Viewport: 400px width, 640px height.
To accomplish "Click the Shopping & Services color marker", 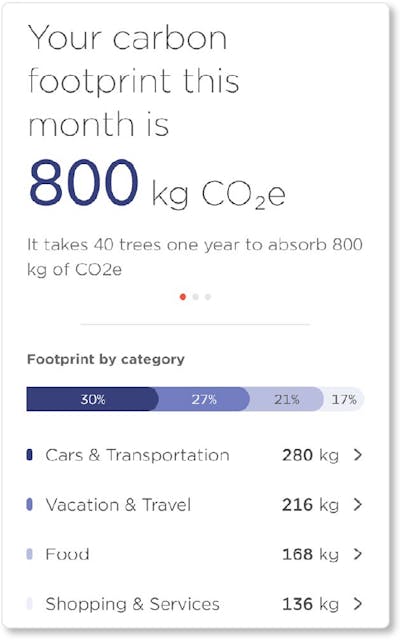I will pos(29,604).
